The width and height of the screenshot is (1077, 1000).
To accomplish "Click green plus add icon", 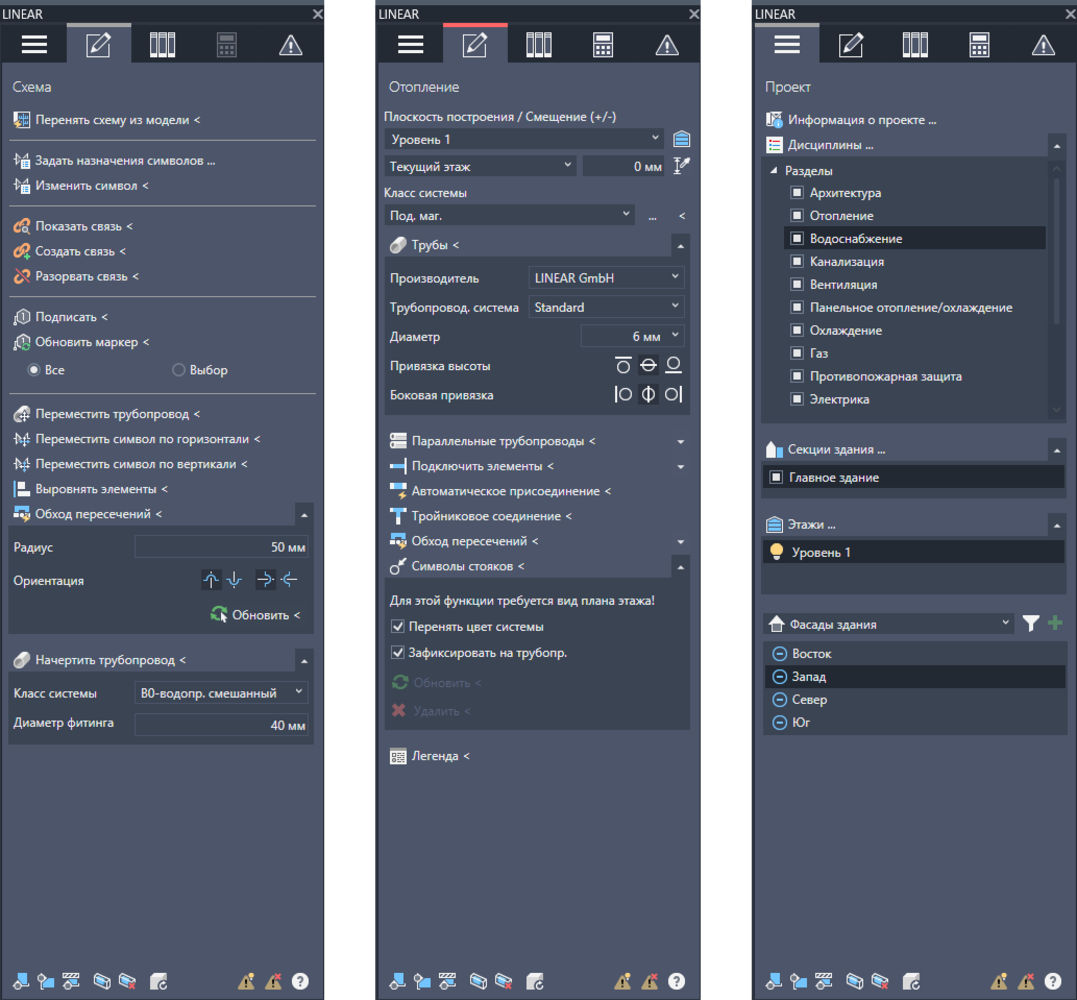I will coord(1055,623).
